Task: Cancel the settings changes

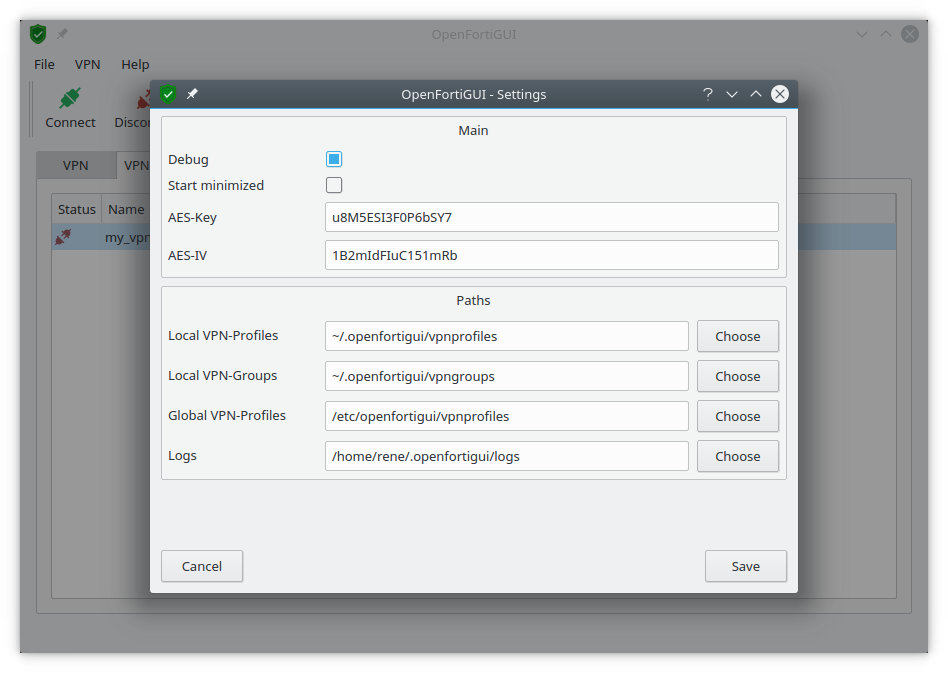Action: [202, 566]
